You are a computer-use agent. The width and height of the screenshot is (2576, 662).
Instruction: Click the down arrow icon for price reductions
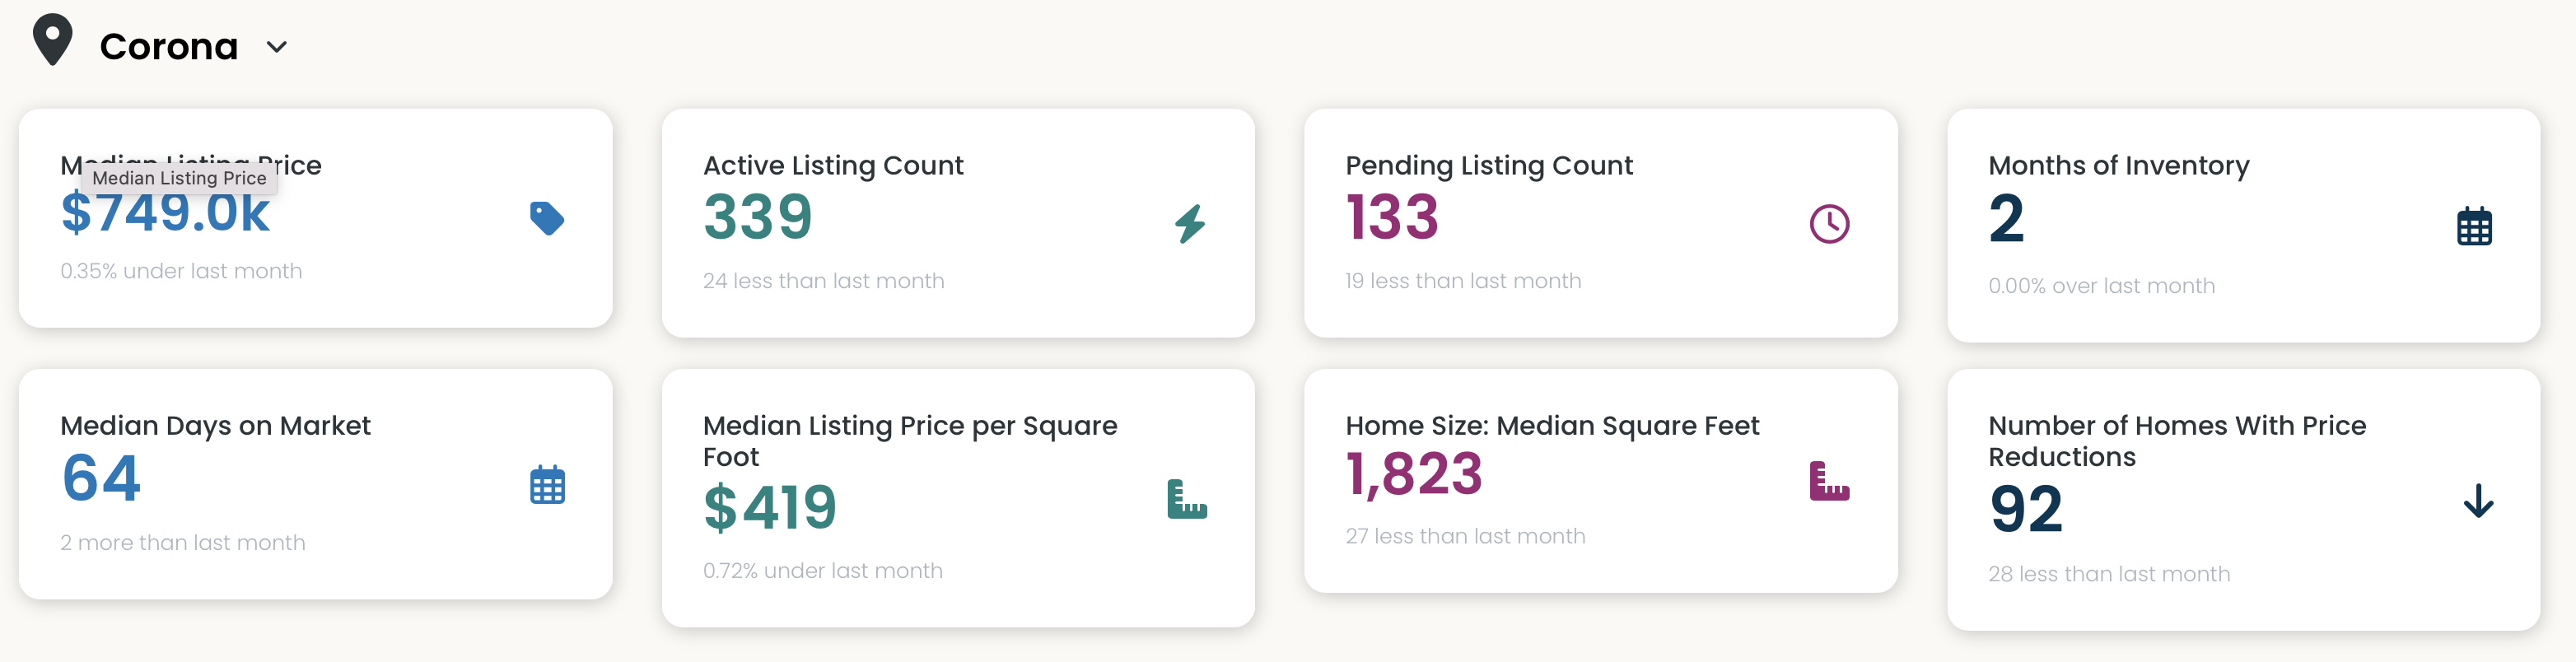2478,500
